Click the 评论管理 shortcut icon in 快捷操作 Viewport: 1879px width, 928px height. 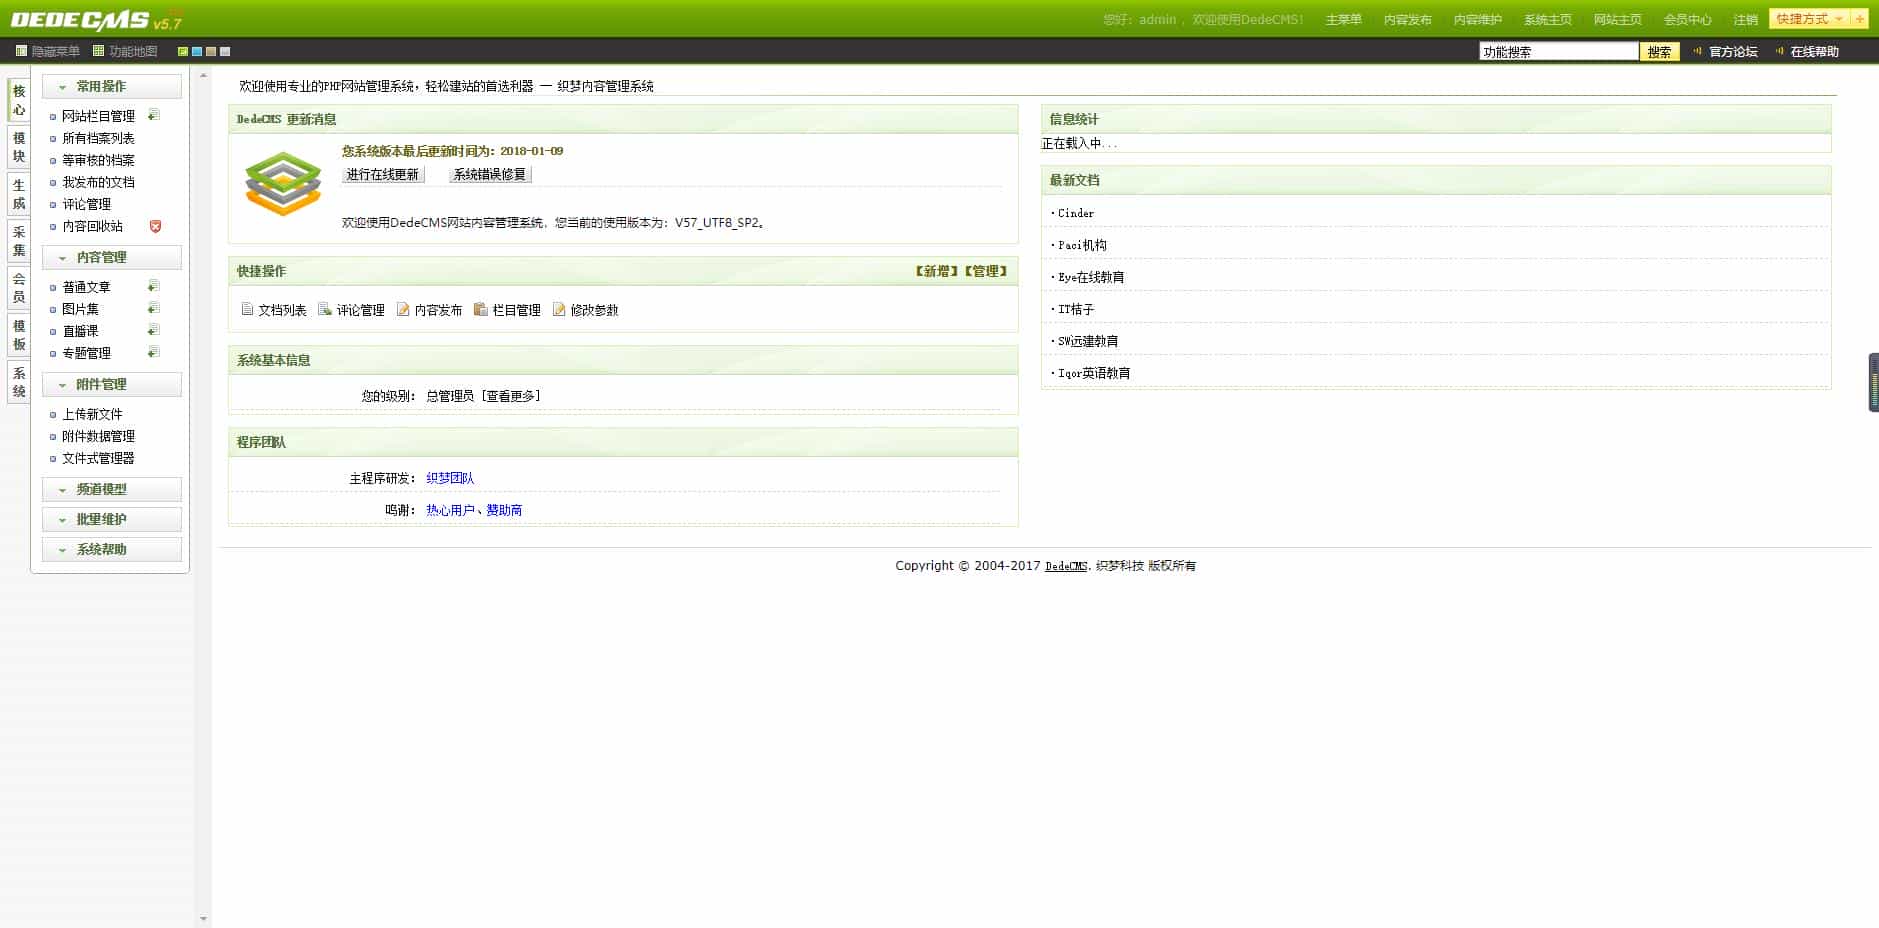tap(325, 309)
